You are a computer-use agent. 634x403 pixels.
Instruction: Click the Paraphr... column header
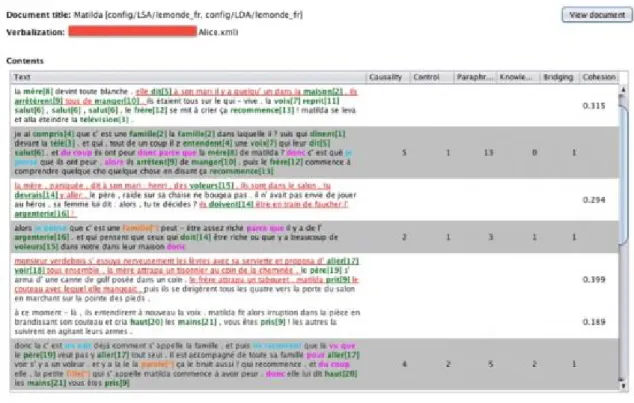(x=475, y=77)
